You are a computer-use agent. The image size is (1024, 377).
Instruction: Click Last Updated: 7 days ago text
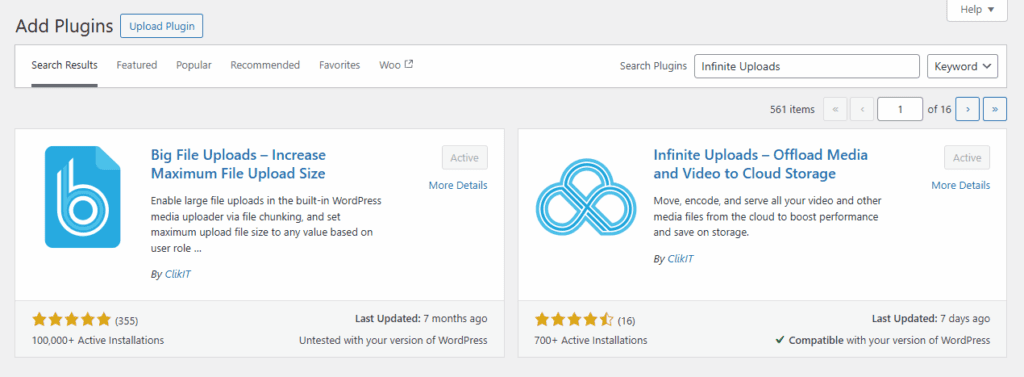[931, 319]
